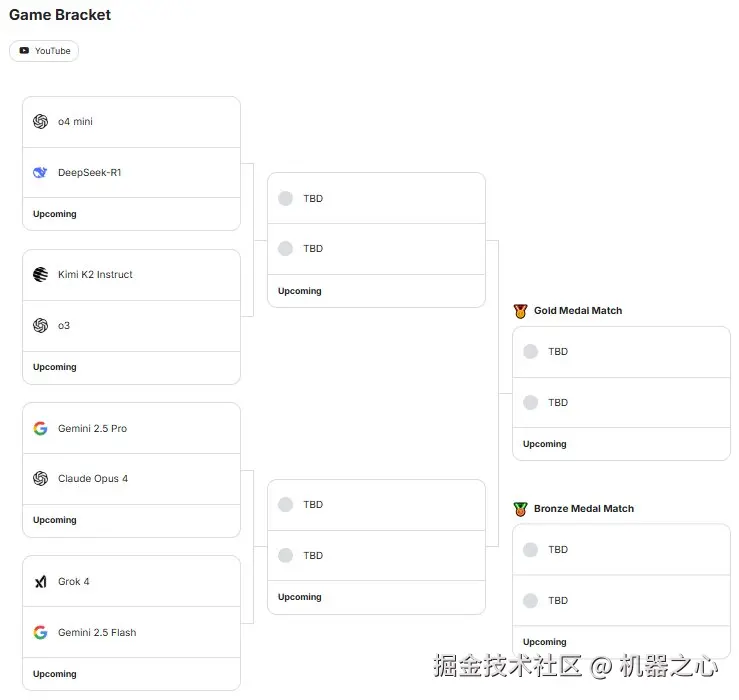Click the DeepSeek whale icon
Viewport: 739px width, 700px height.
(x=41, y=173)
